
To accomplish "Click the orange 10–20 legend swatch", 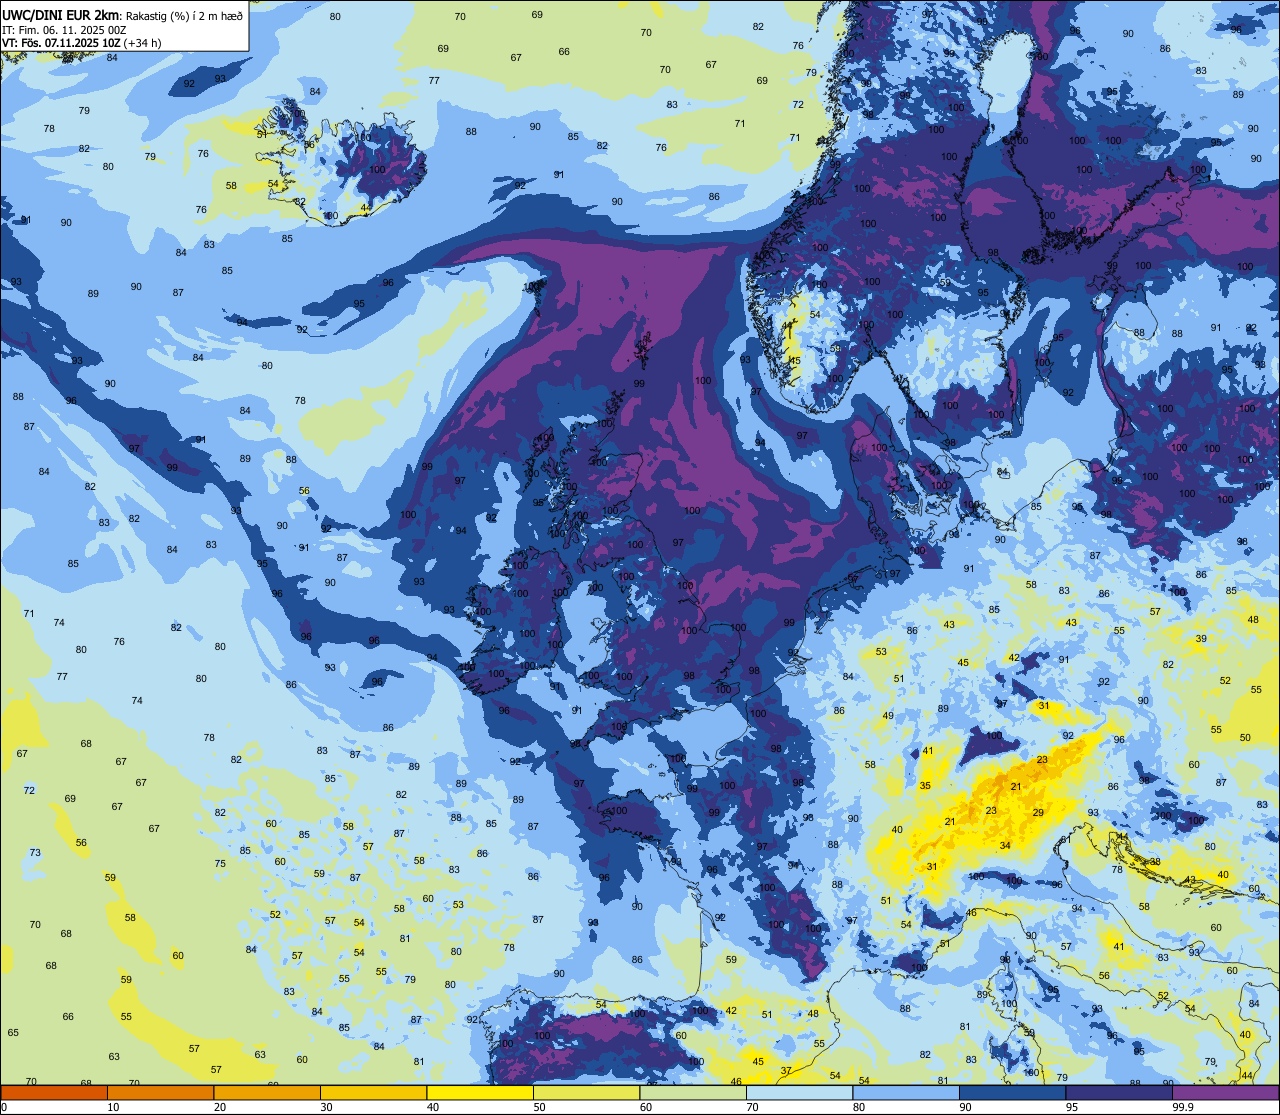I will click(x=160, y=1092).
